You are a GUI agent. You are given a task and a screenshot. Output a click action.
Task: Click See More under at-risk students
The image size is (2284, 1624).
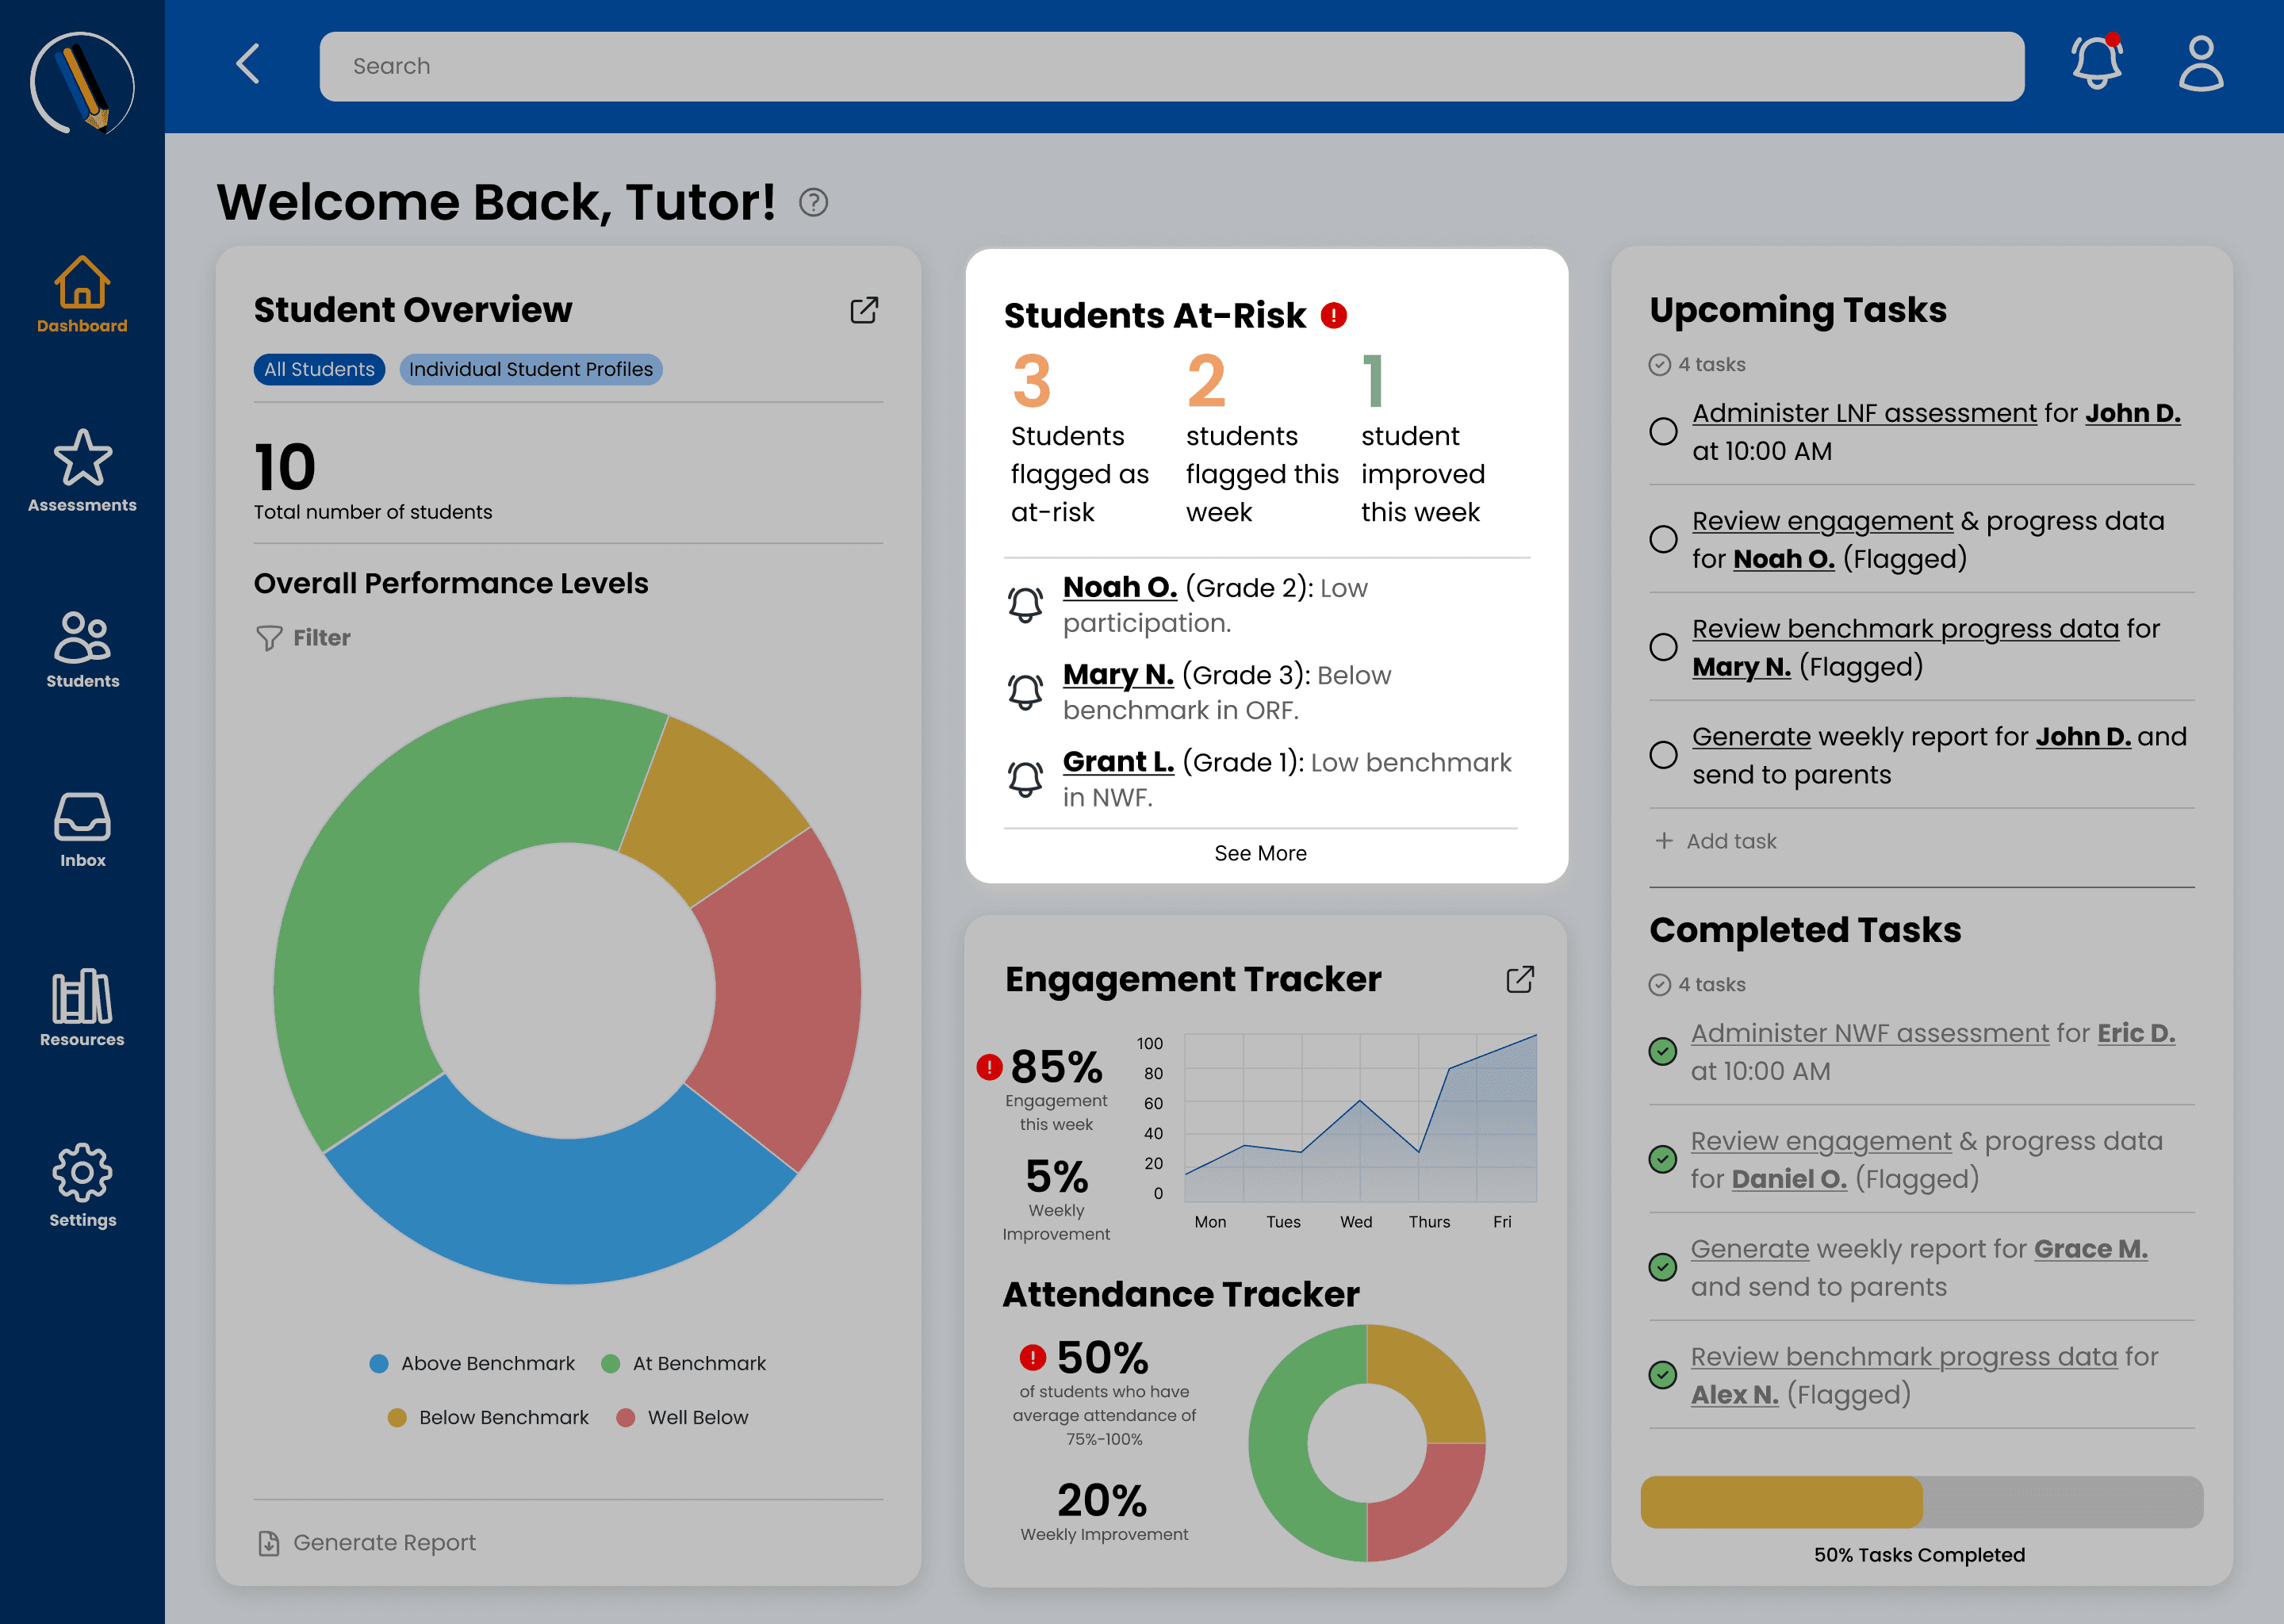pos(1260,853)
